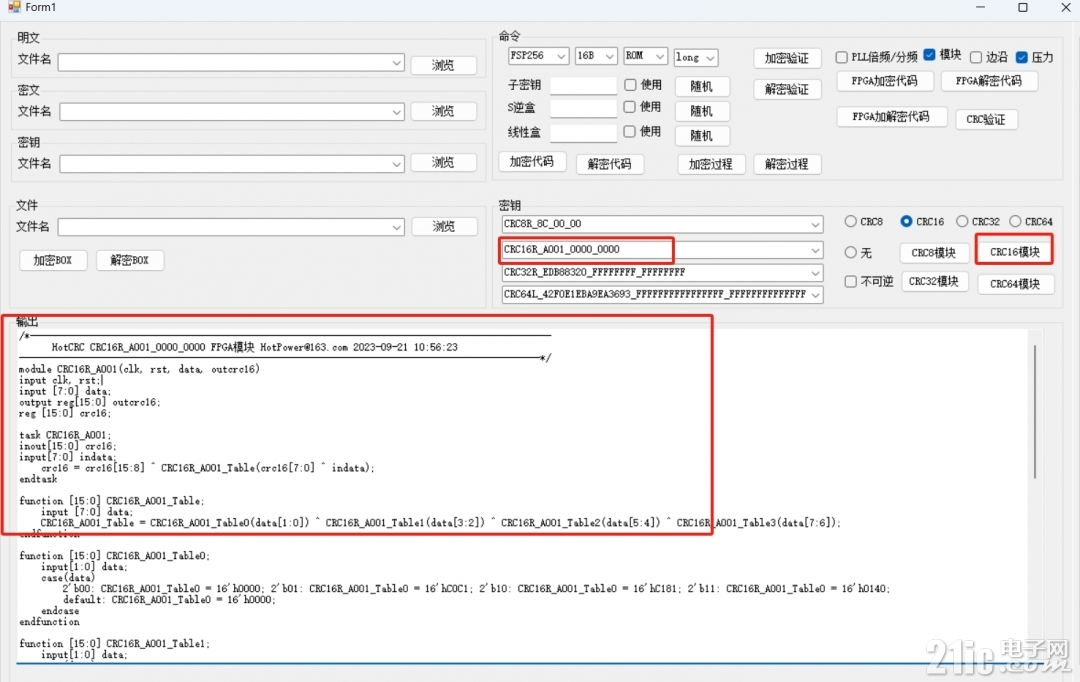Click the 解密BOX button
Screen dimensions: 1080x682
(129, 260)
